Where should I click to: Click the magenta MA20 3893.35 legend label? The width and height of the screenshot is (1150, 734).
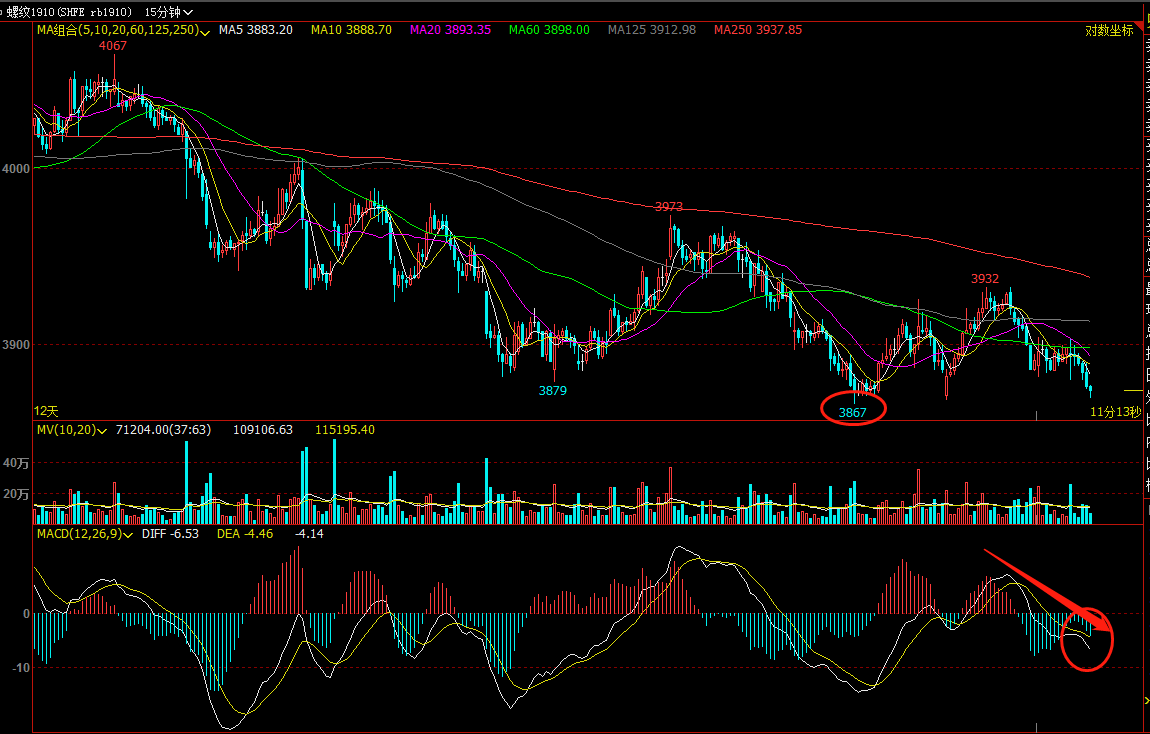pos(450,30)
